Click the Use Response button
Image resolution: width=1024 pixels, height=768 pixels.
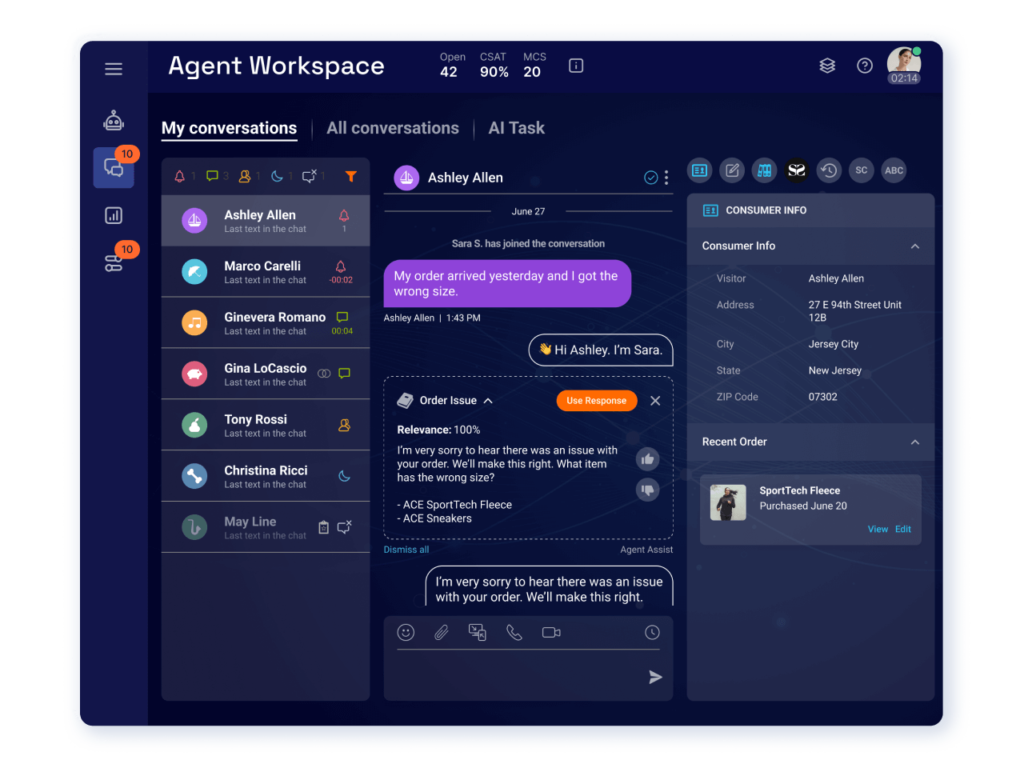coord(596,401)
